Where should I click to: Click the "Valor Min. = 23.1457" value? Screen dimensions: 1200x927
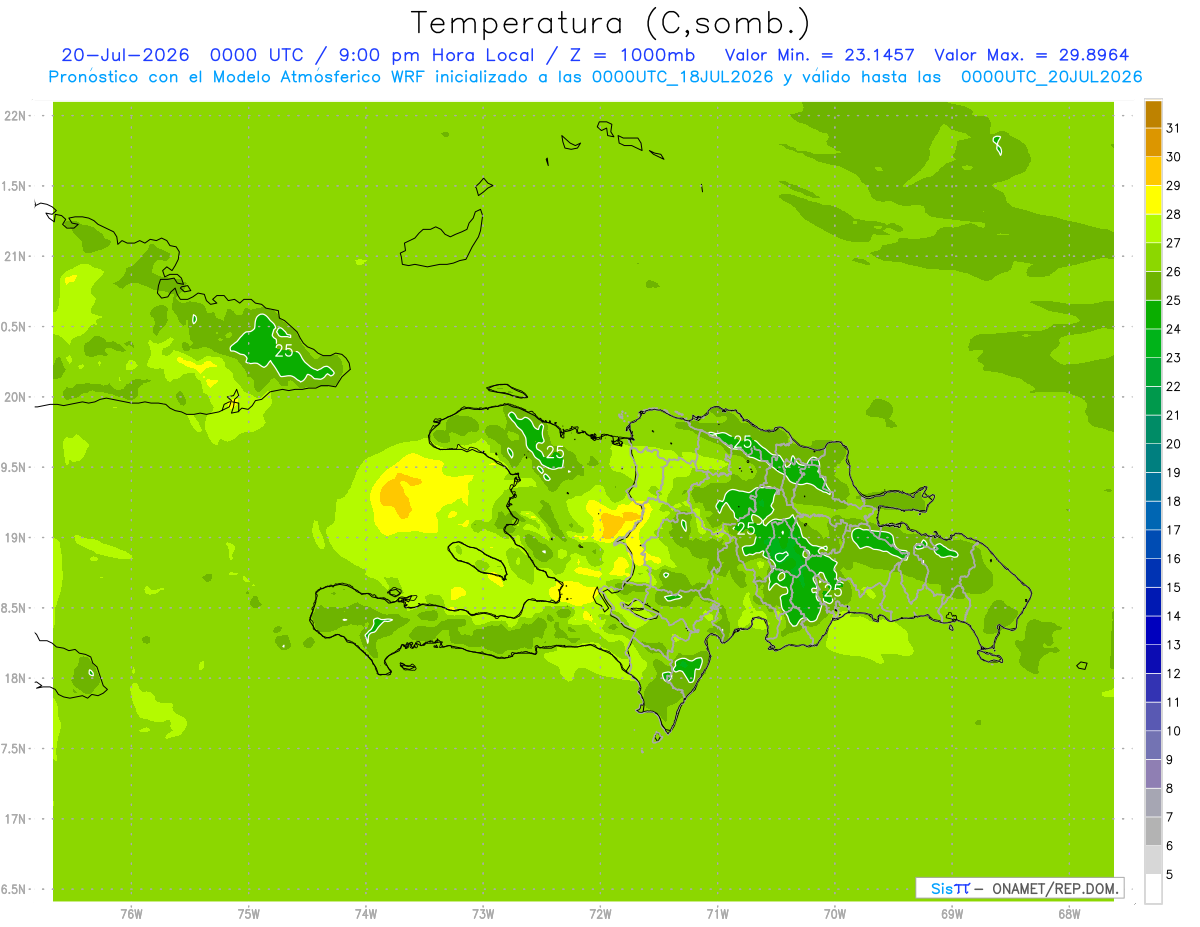[819, 55]
